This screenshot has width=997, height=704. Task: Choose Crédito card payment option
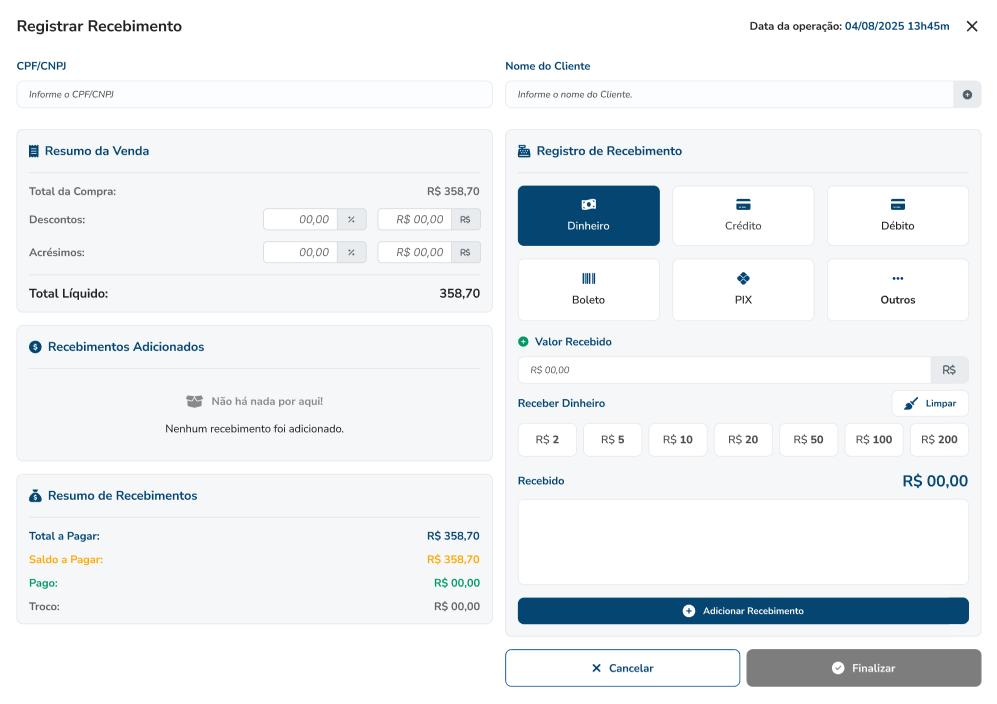(742, 215)
